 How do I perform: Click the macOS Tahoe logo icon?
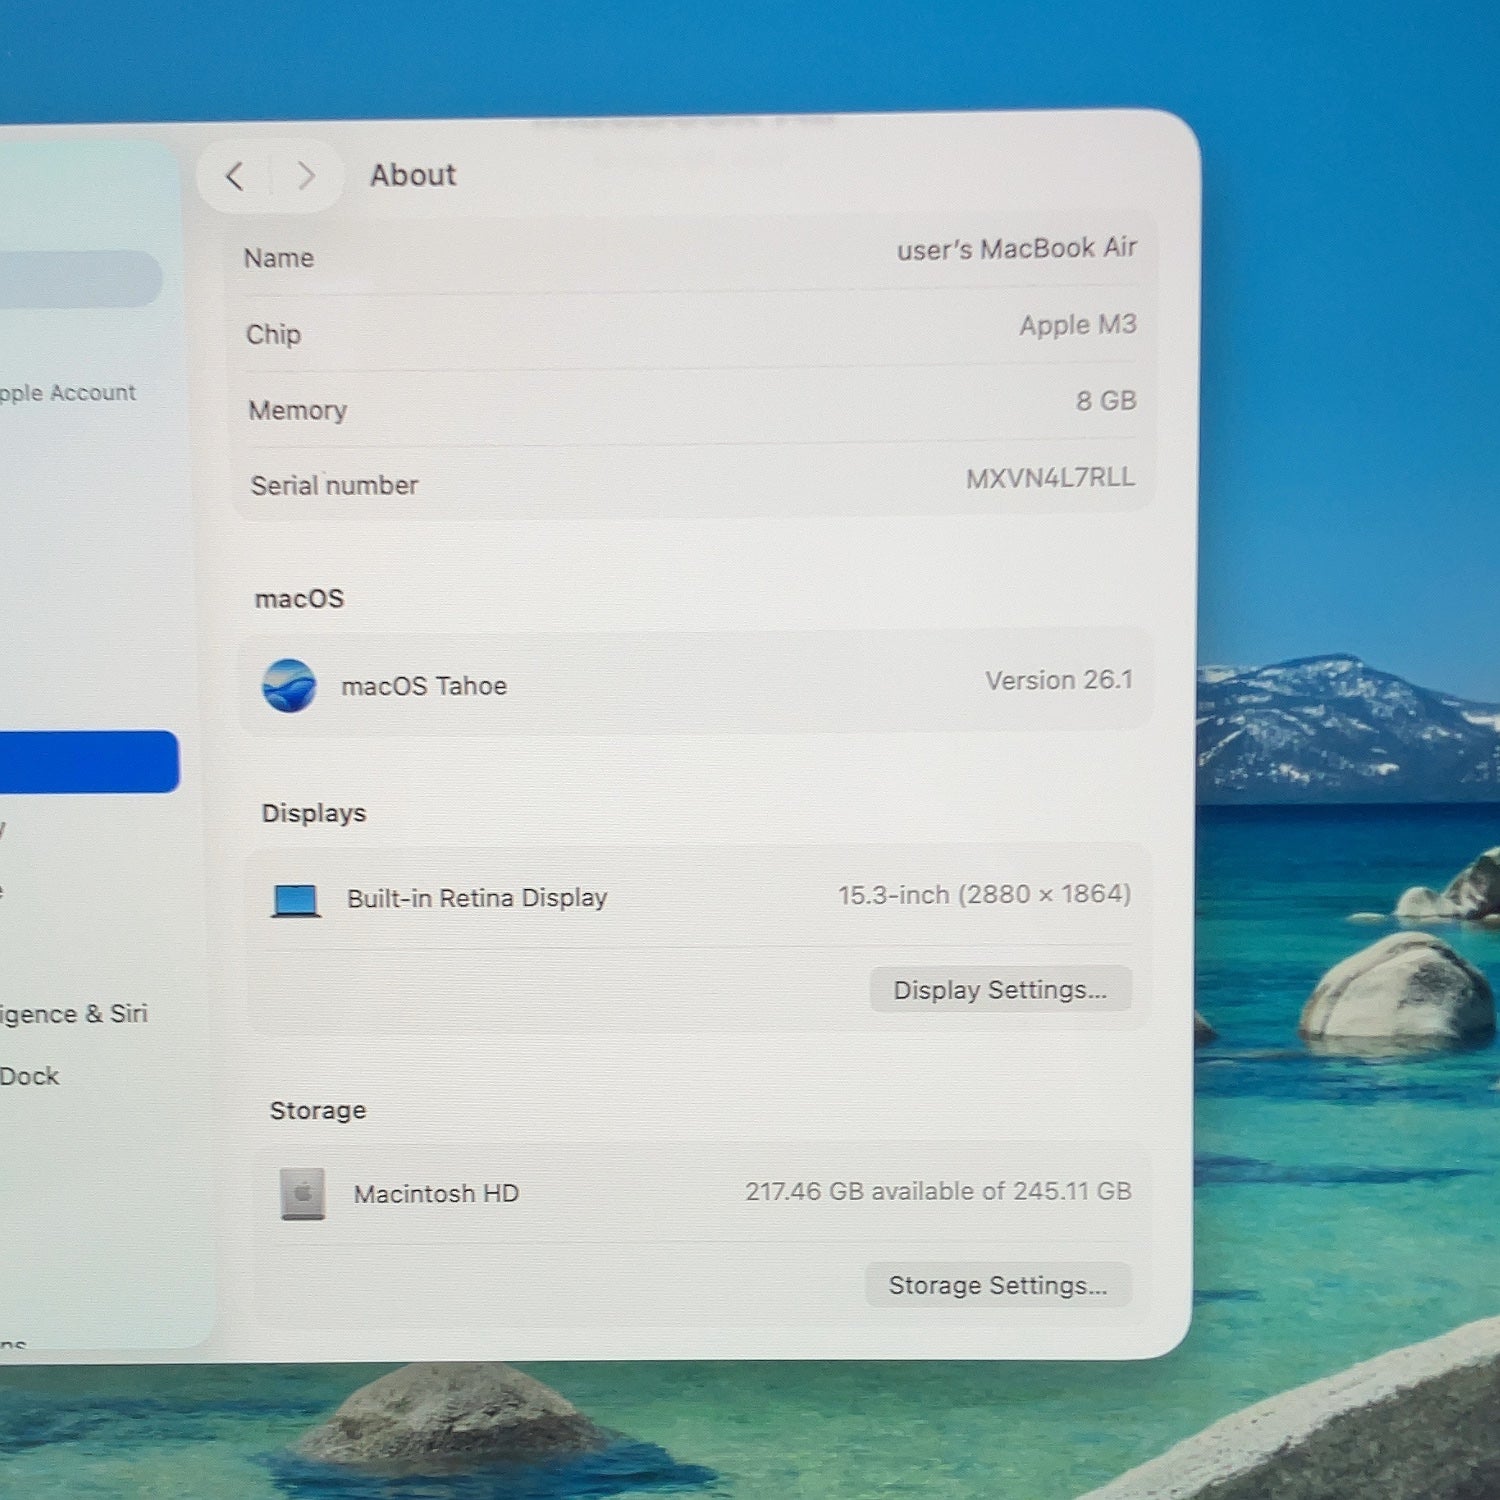[289, 686]
